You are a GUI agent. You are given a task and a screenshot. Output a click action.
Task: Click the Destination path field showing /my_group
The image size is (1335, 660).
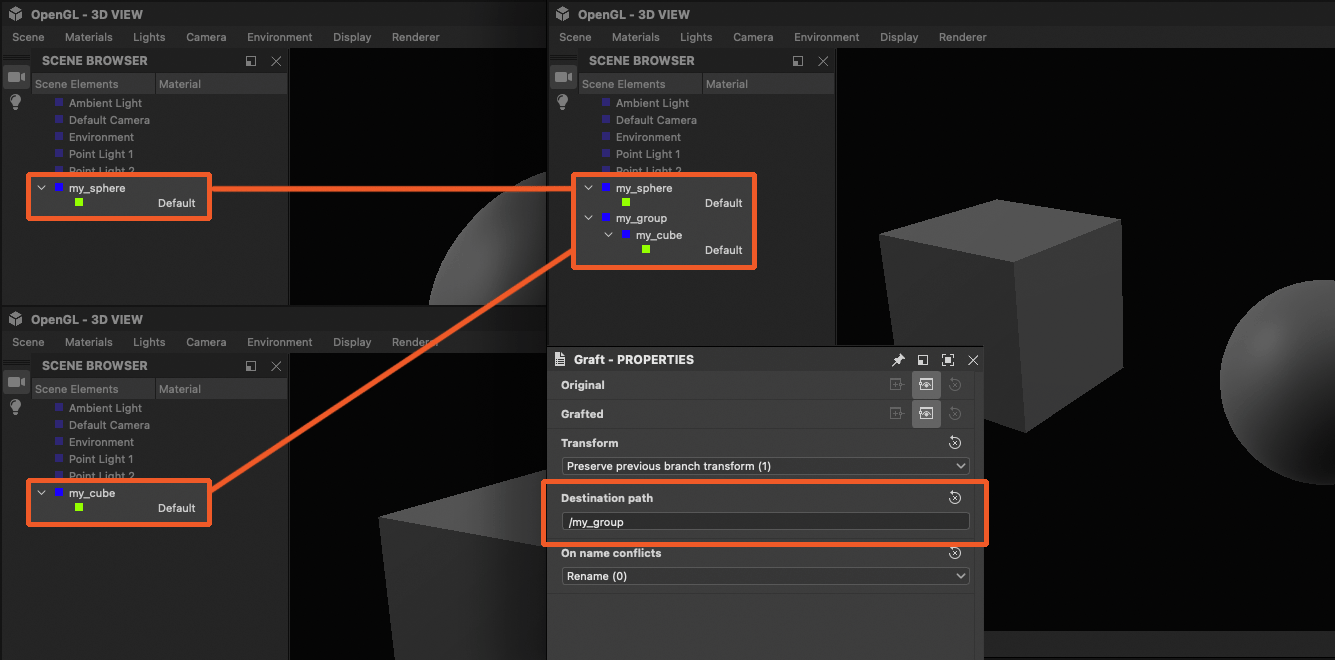click(765, 521)
